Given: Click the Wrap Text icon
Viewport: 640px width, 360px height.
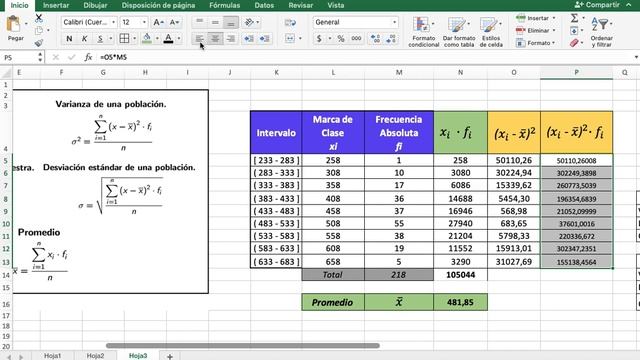Looking at the screenshot, I should point(290,22).
